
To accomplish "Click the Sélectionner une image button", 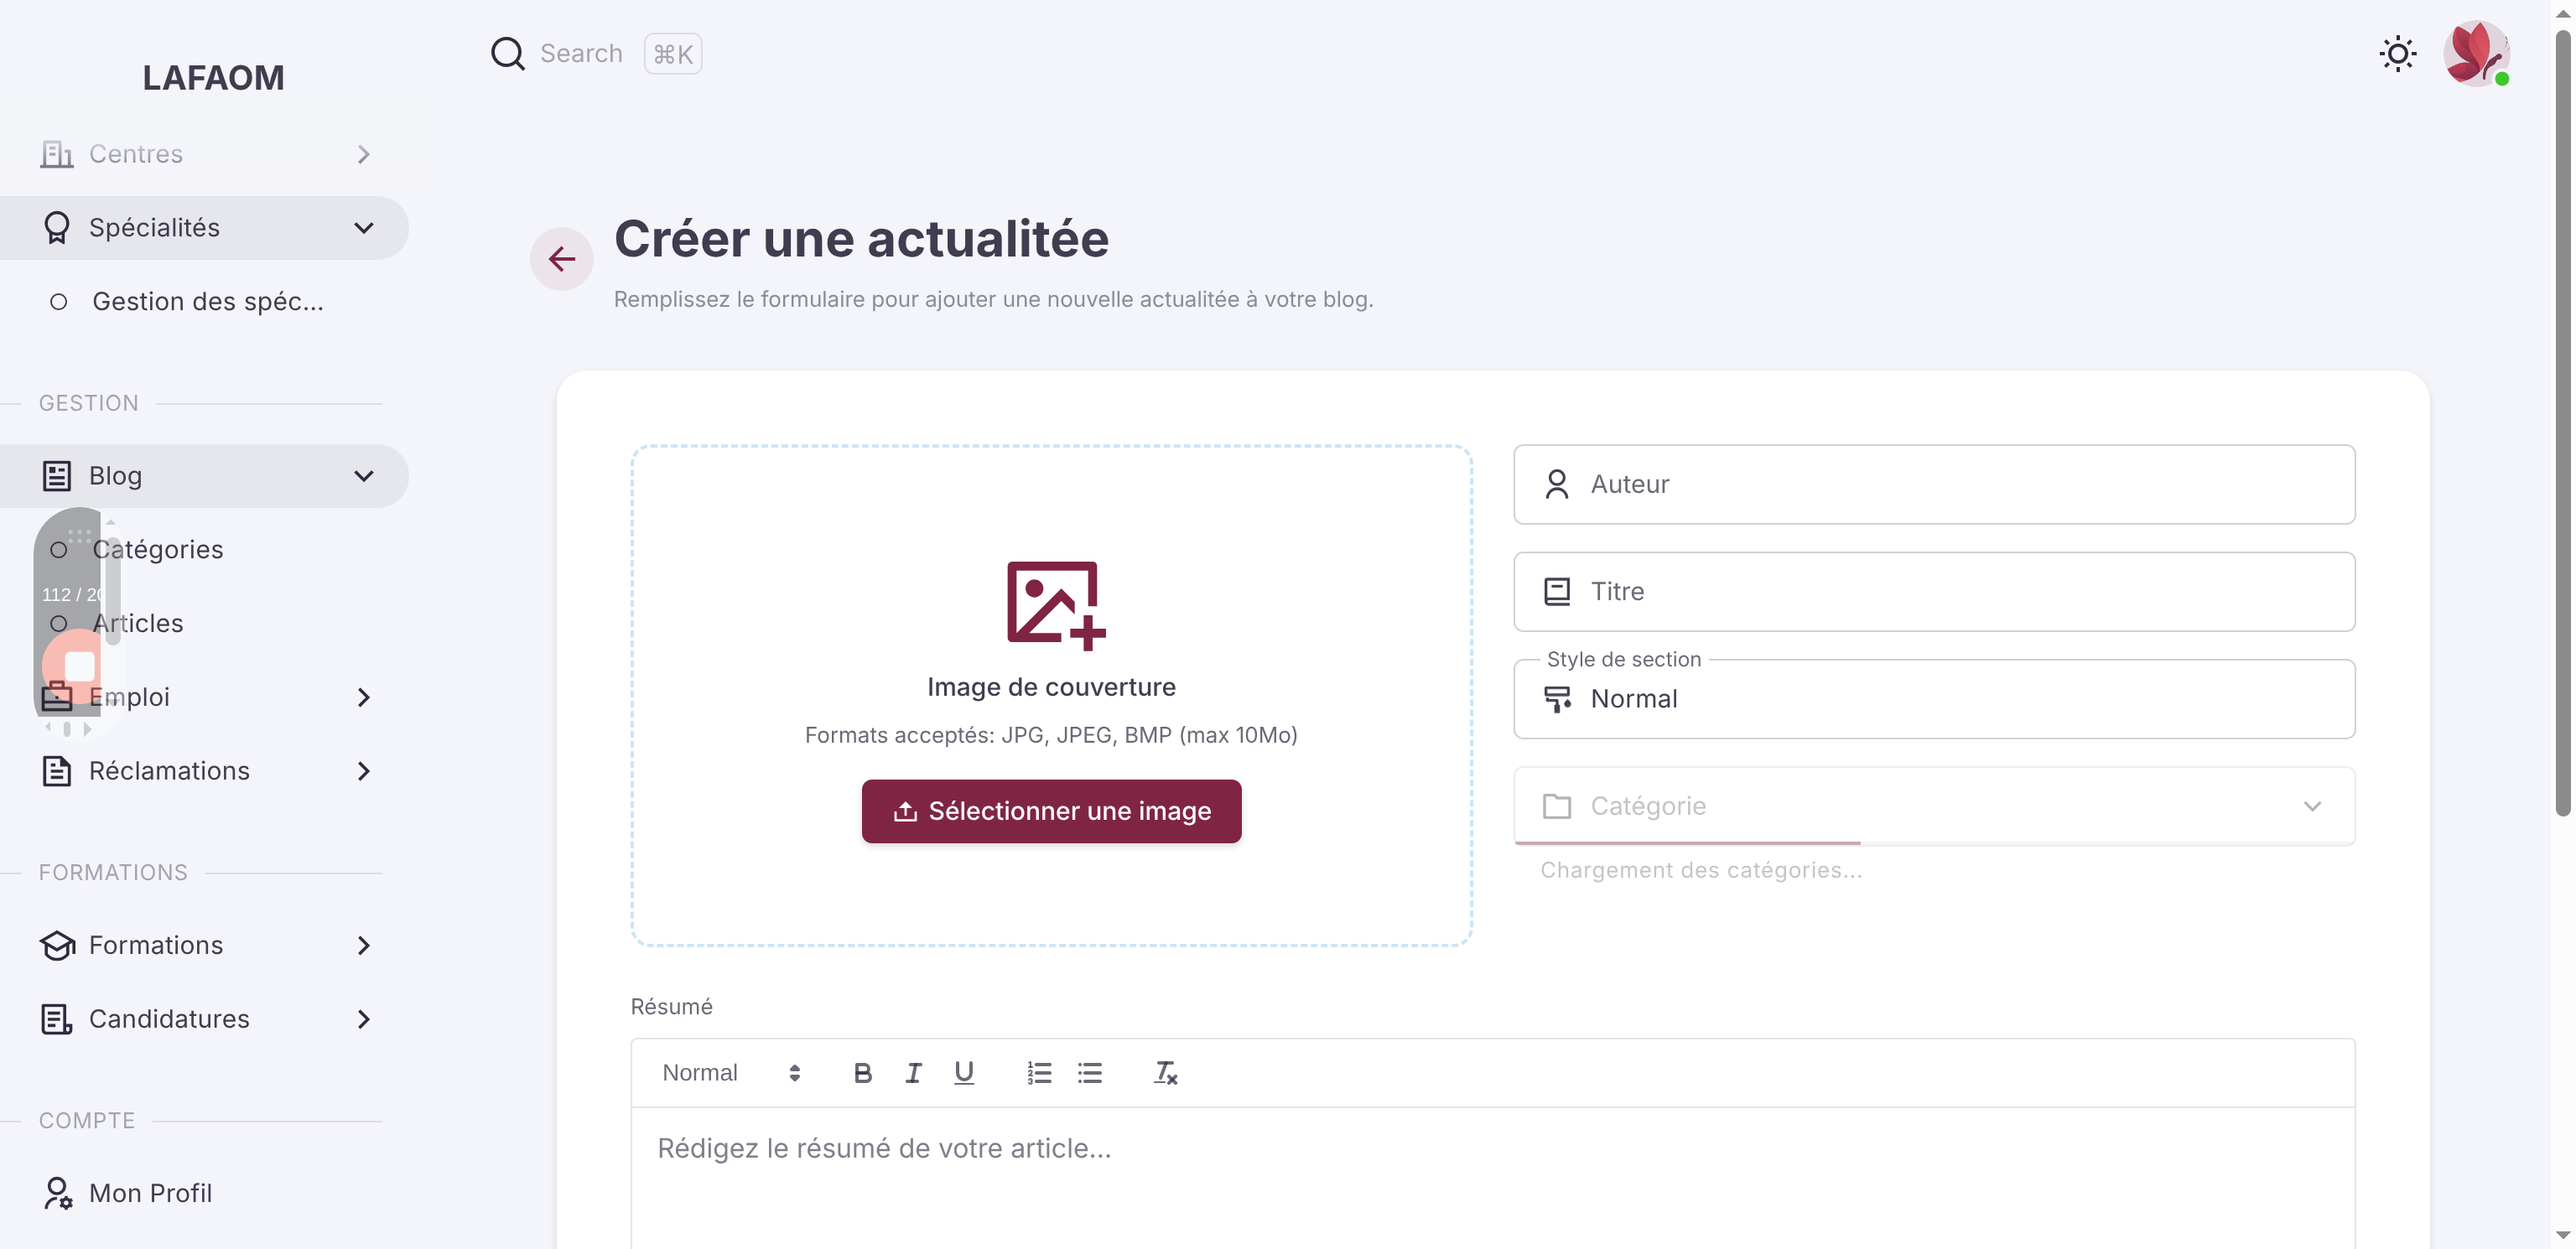I will [x=1051, y=811].
